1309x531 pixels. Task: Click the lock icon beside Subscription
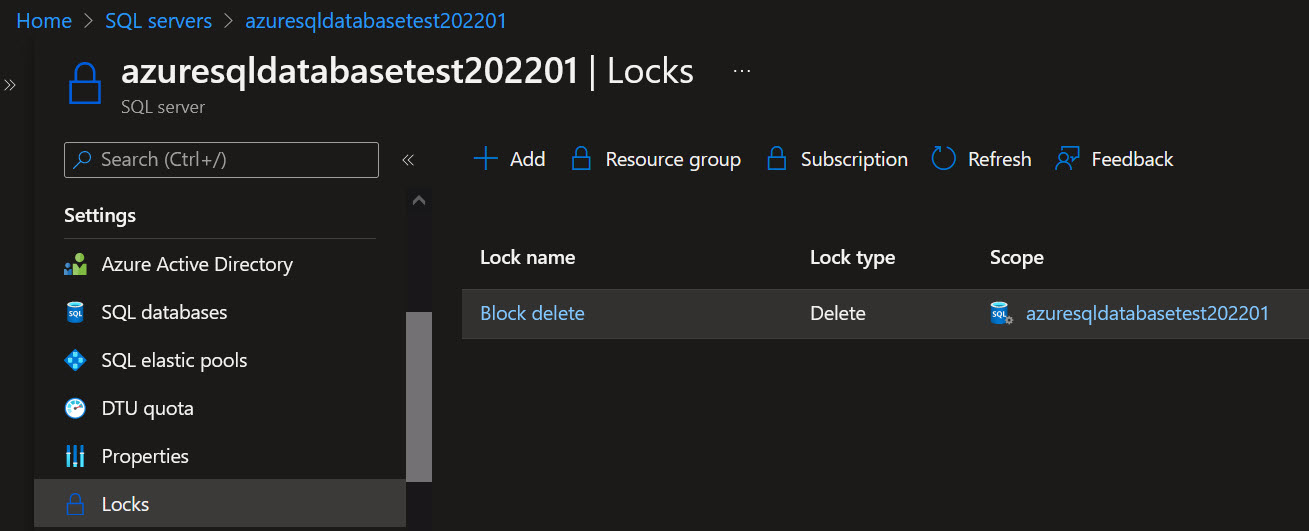click(x=776, y=159)
